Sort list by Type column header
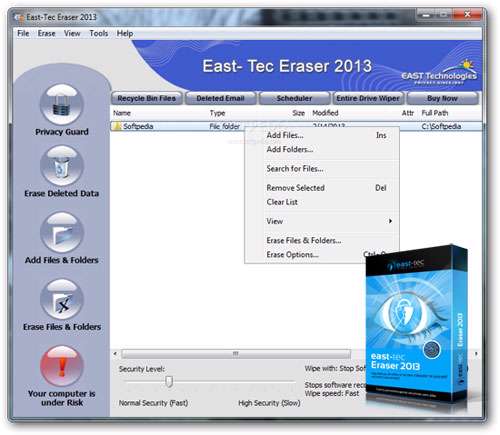The width and height of the screenshot is (500, 435). pyautogui.click(x=217, y=113)
